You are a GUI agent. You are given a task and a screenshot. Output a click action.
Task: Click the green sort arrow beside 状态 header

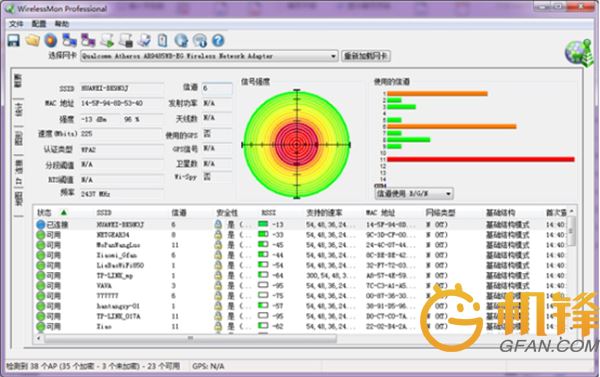coord(64,212)
